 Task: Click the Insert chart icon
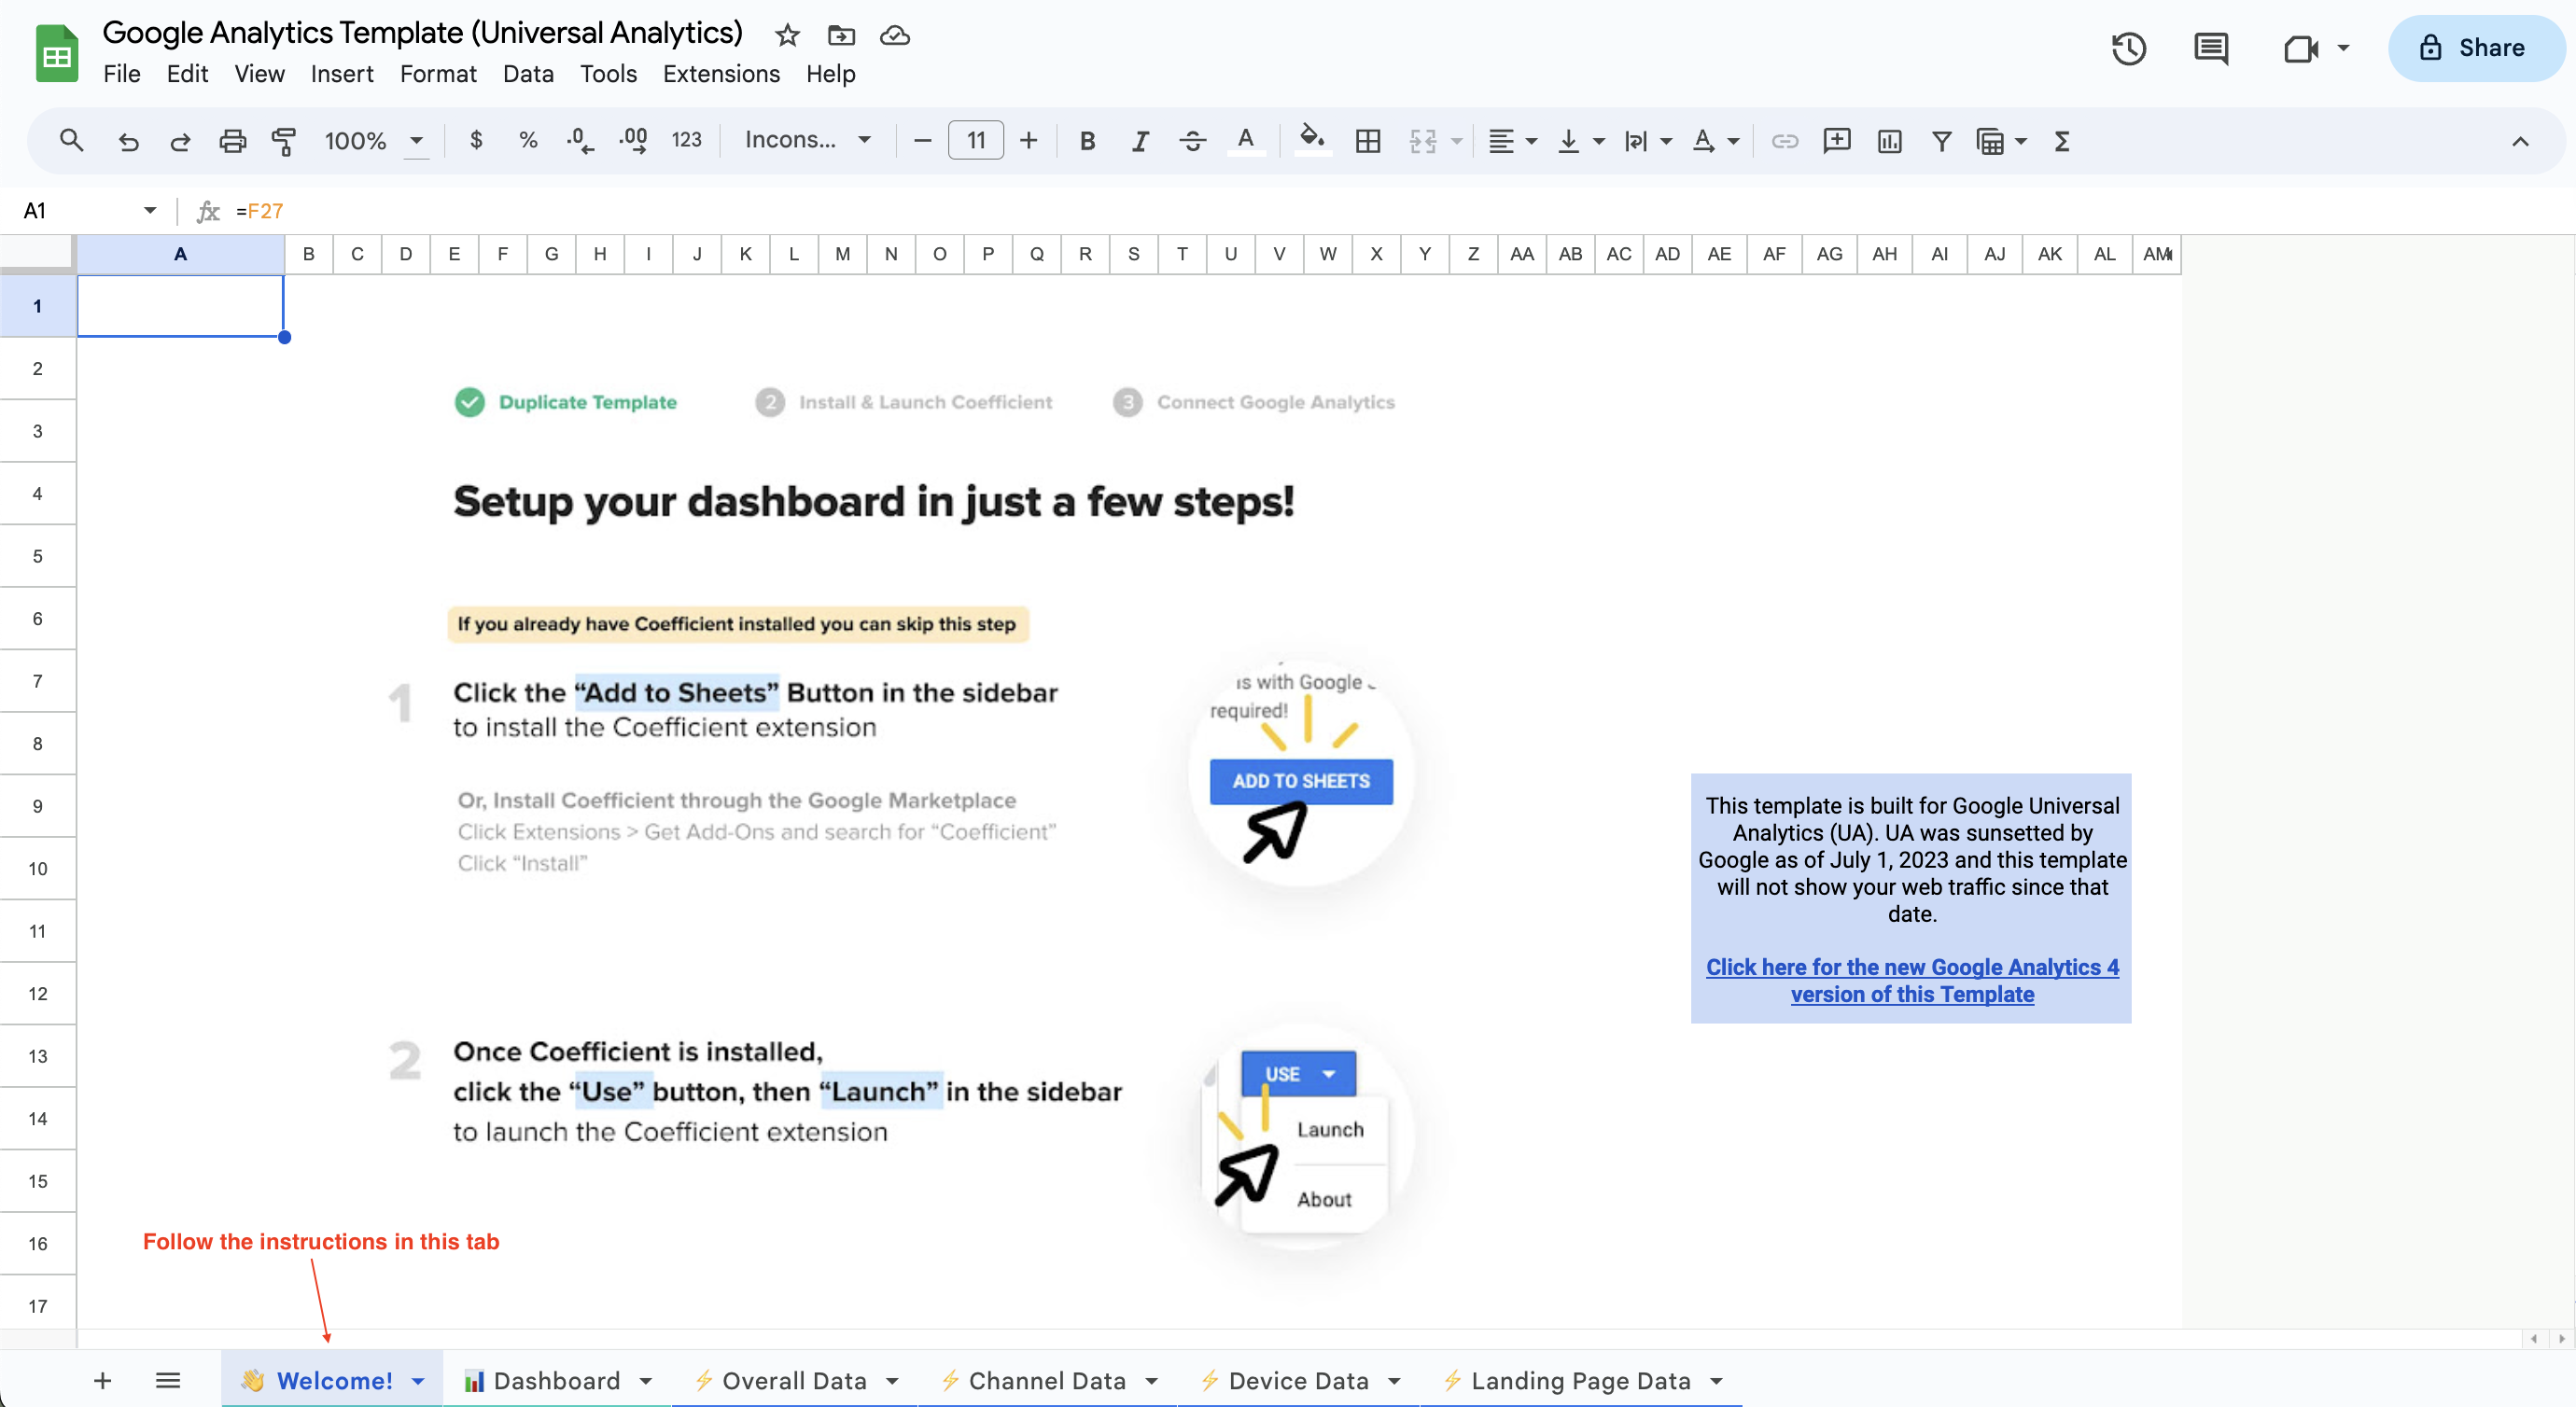point(1889,141)
